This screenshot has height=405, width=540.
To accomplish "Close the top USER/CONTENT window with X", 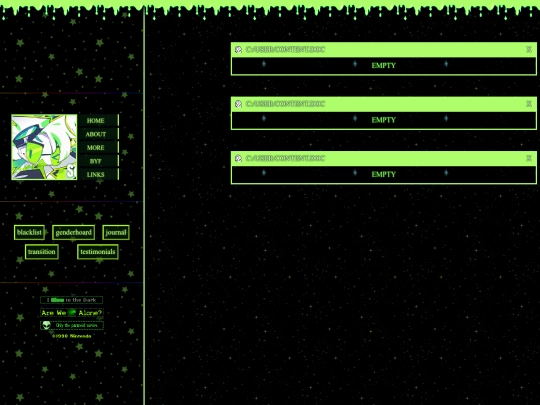I will click(529, 50).
